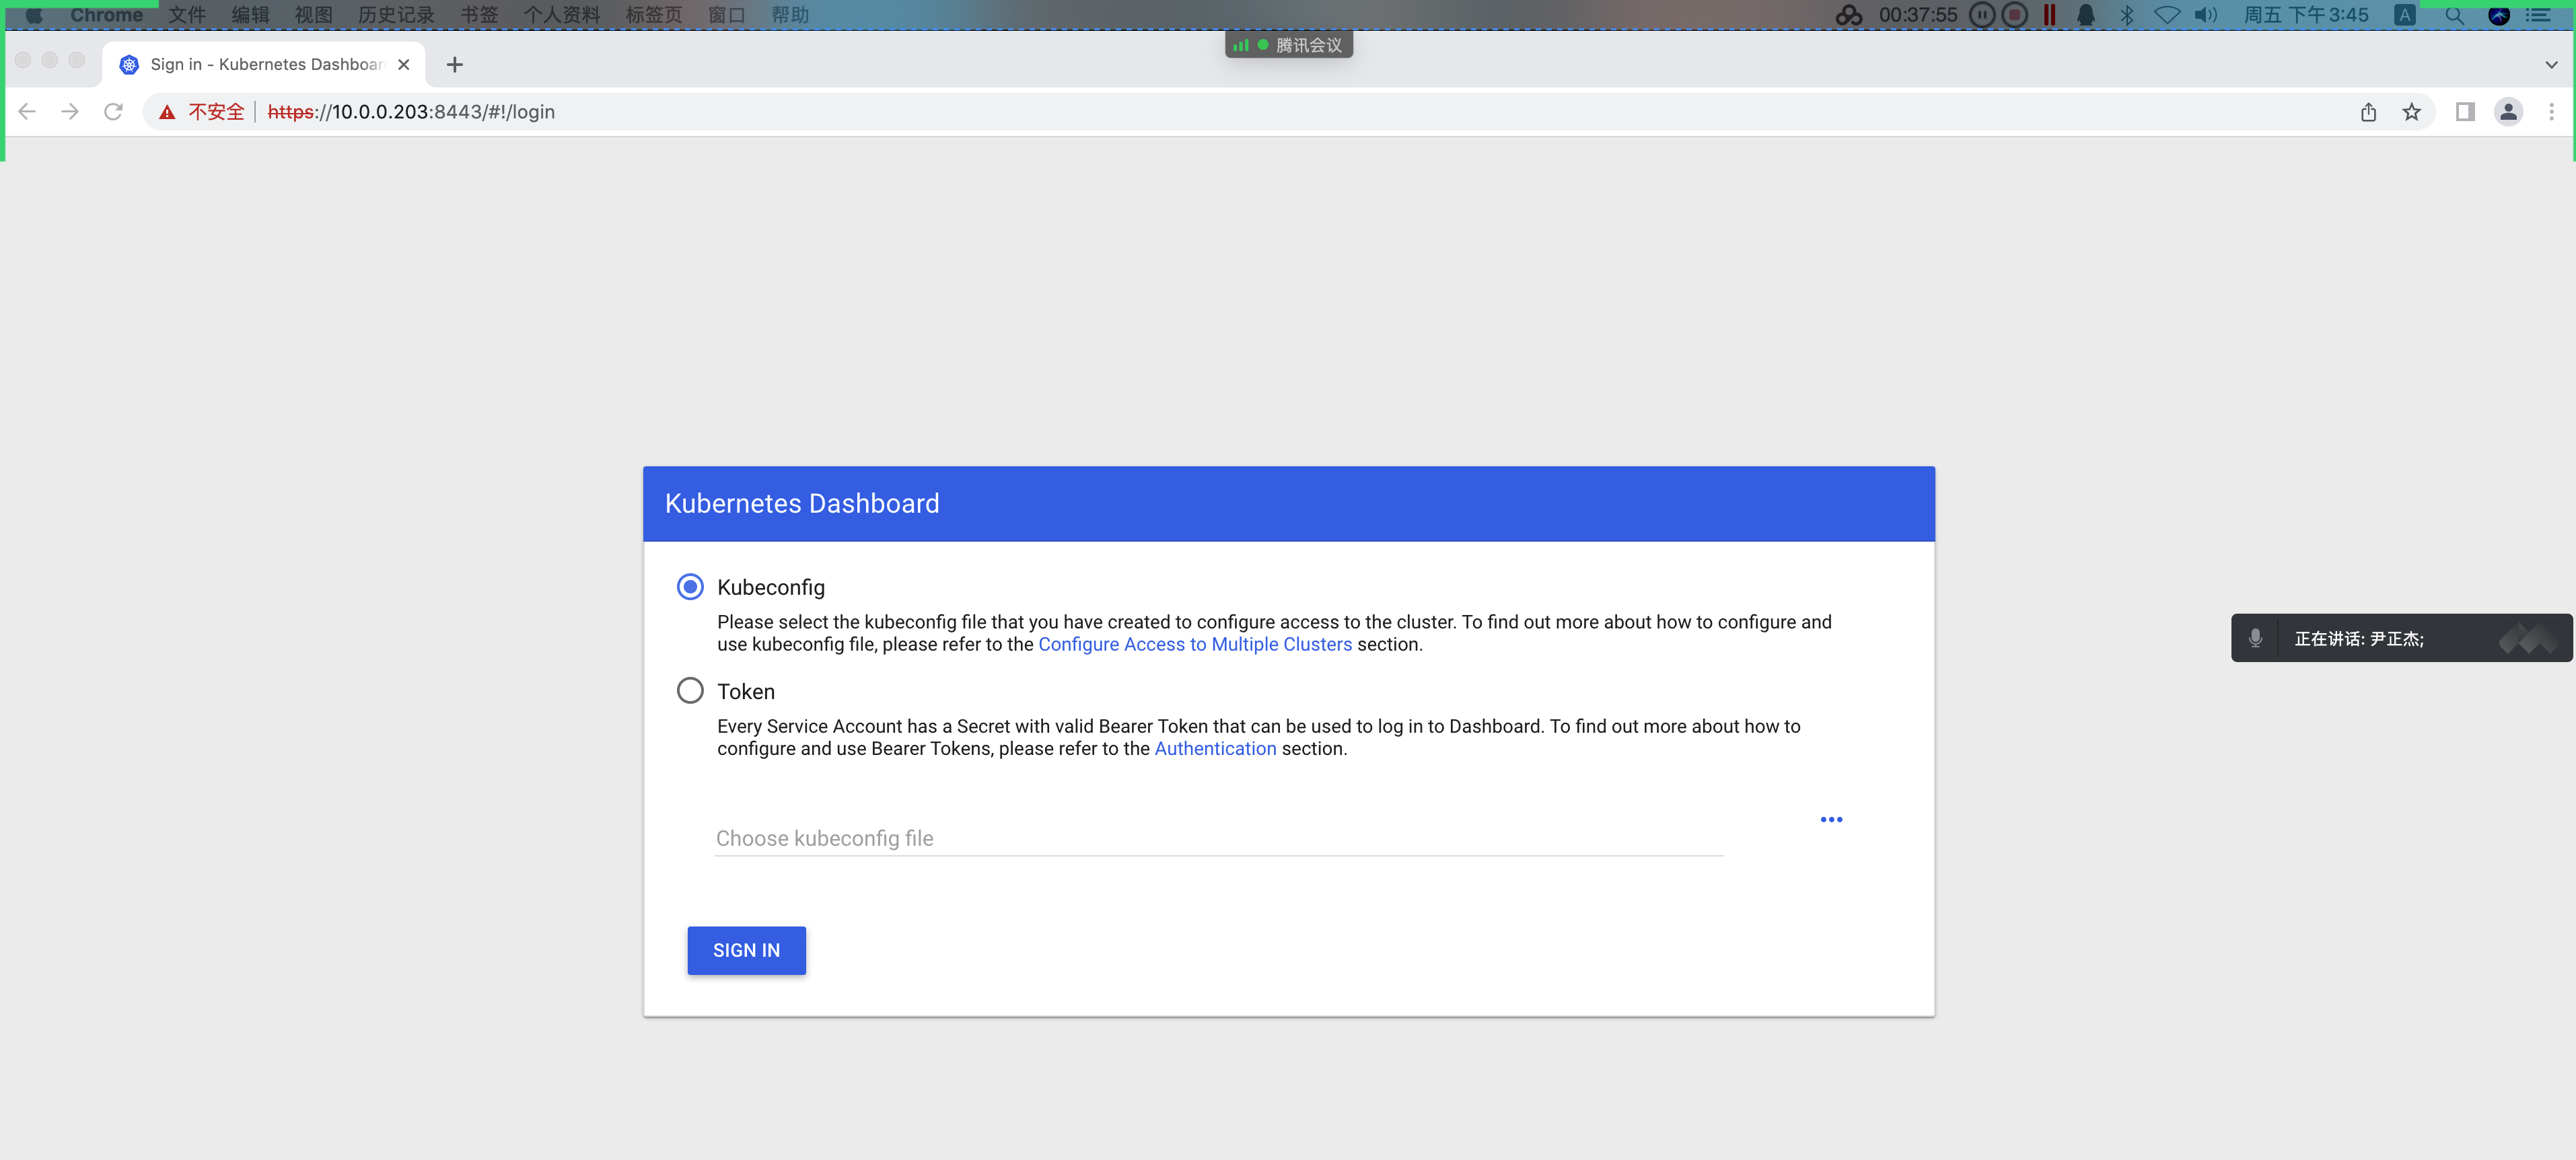Image resolution: width=2576 pixels, height=1160 pixels.
Task: Click three-dots kubeconfig file browse icon
Action: coord(1831,819)
